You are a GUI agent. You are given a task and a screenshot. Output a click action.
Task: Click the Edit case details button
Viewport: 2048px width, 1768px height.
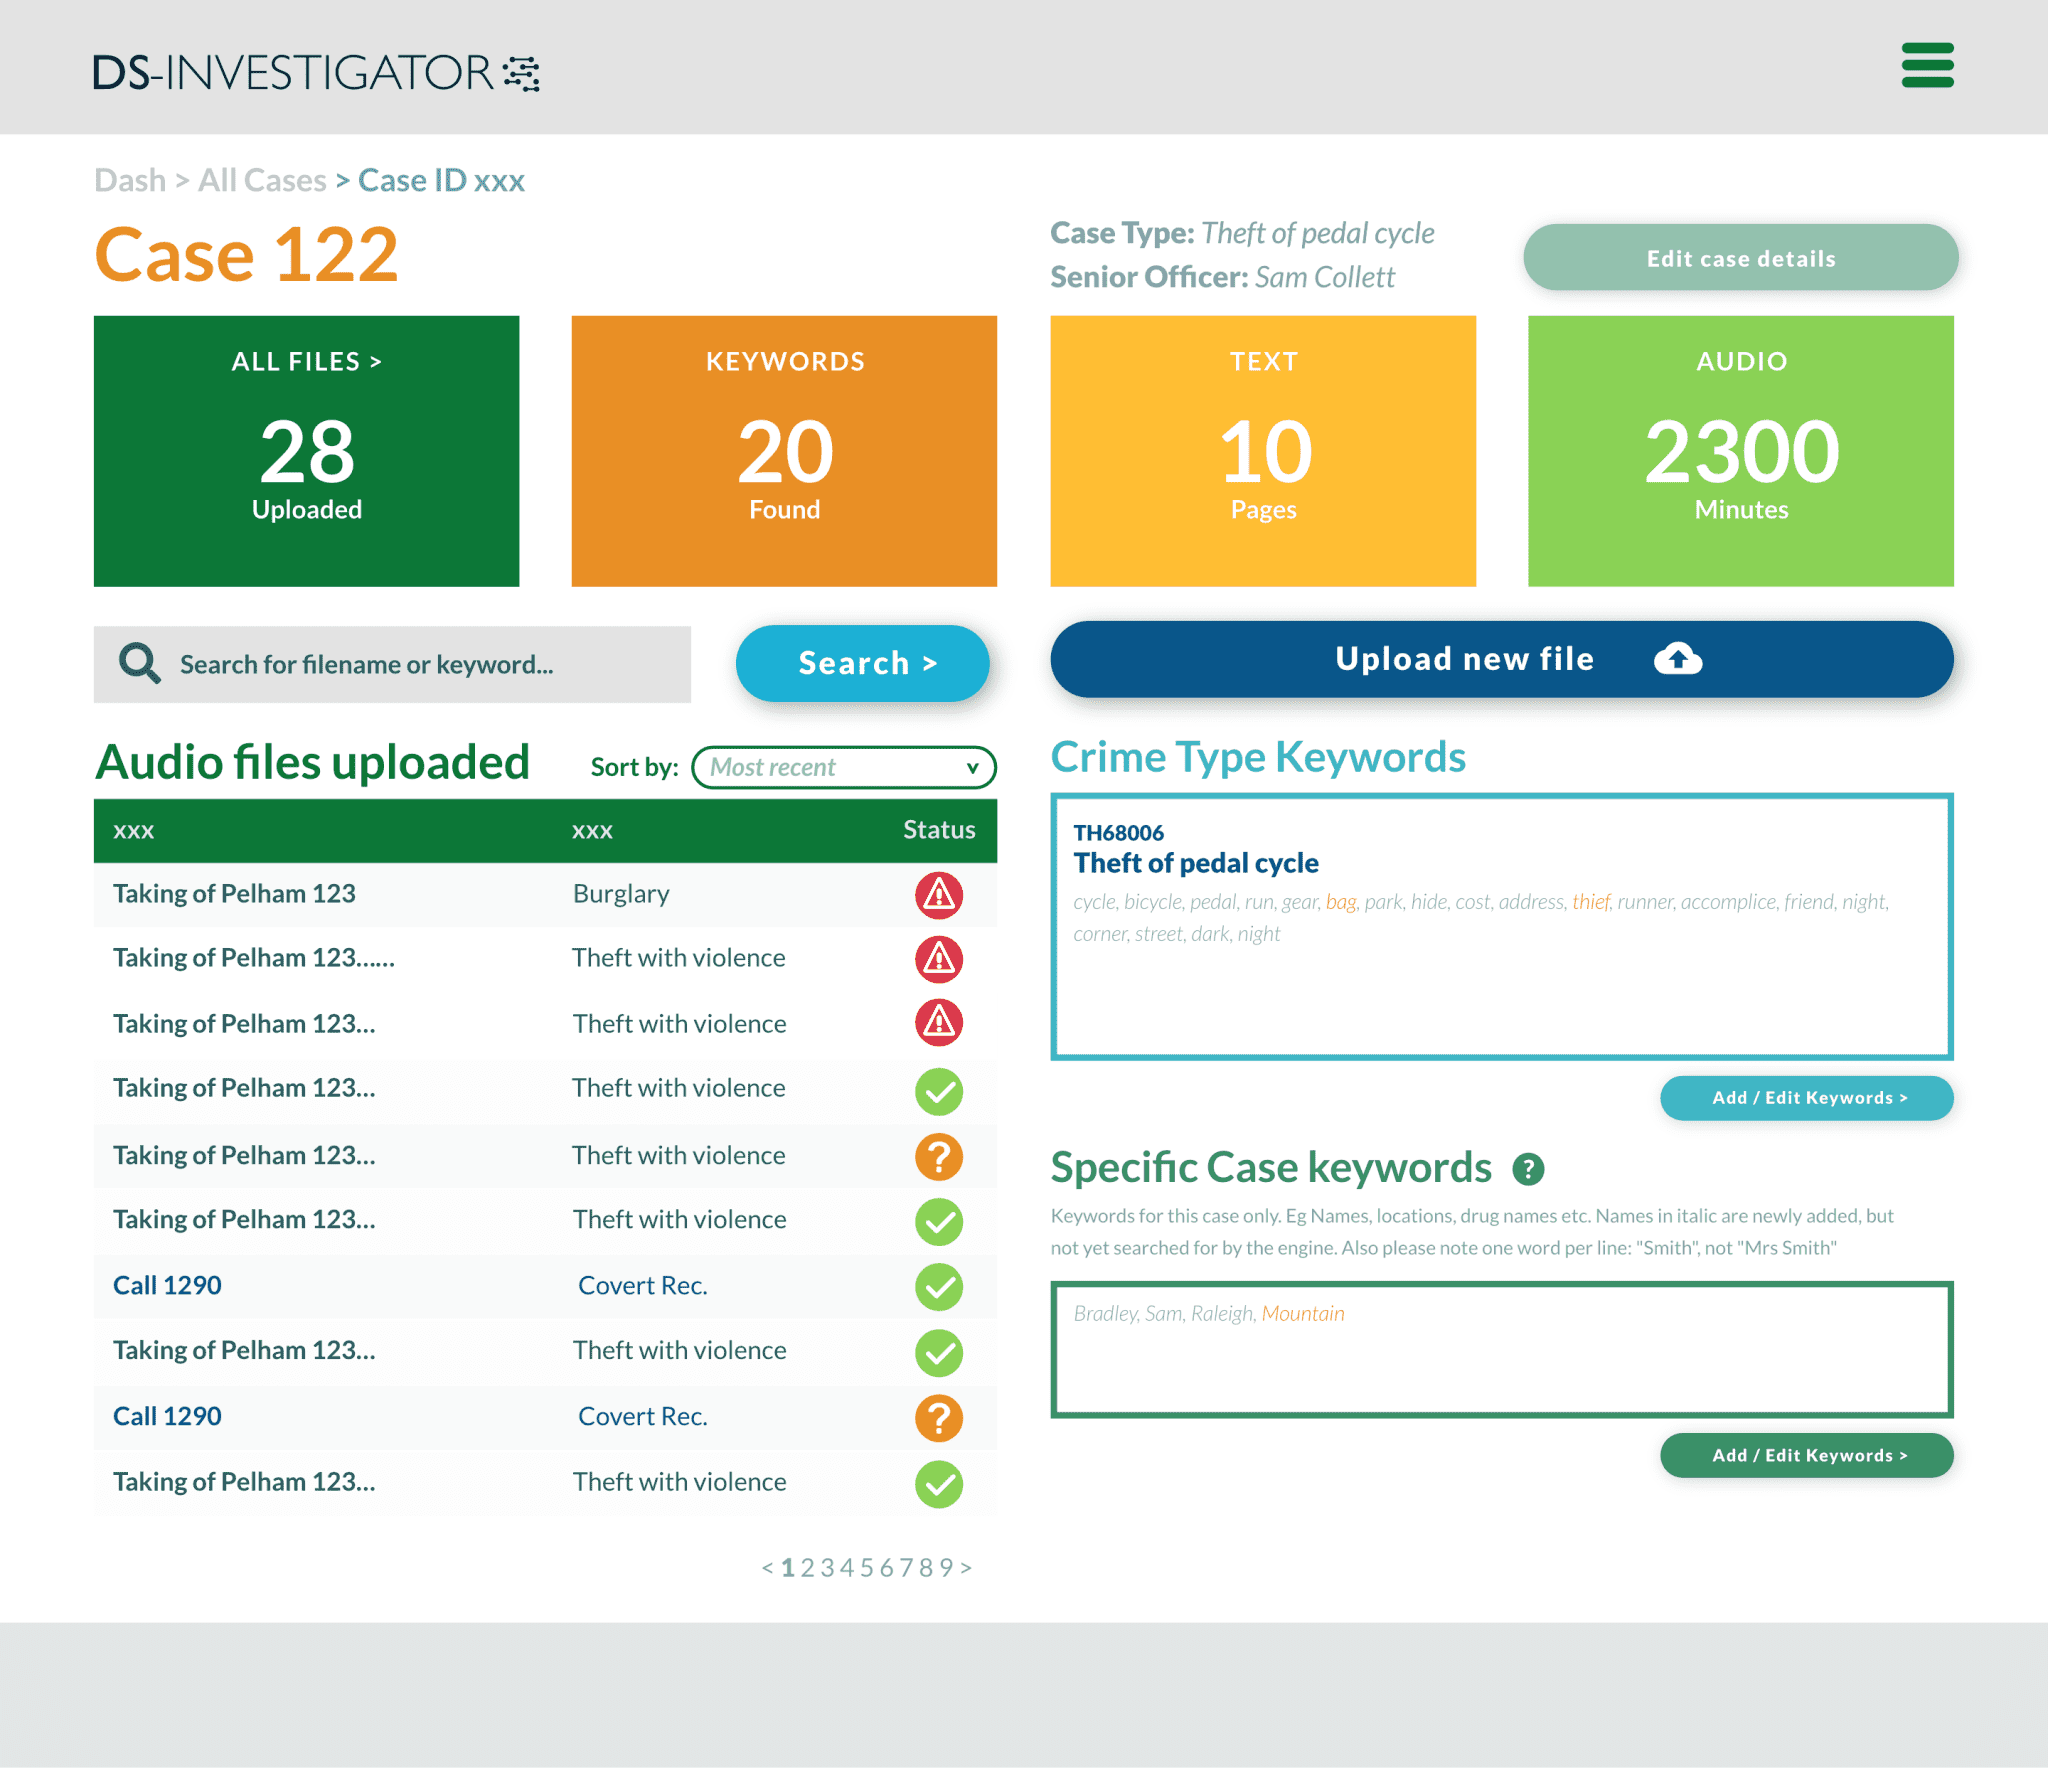coord(1740,258)
